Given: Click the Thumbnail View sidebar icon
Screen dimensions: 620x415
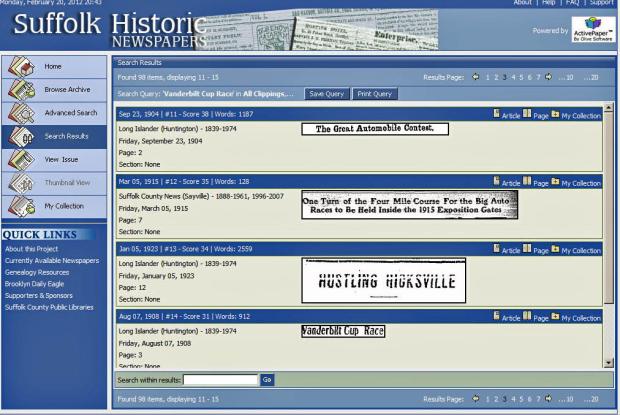Looking at the screenshot, I should [x=21, y=183].
